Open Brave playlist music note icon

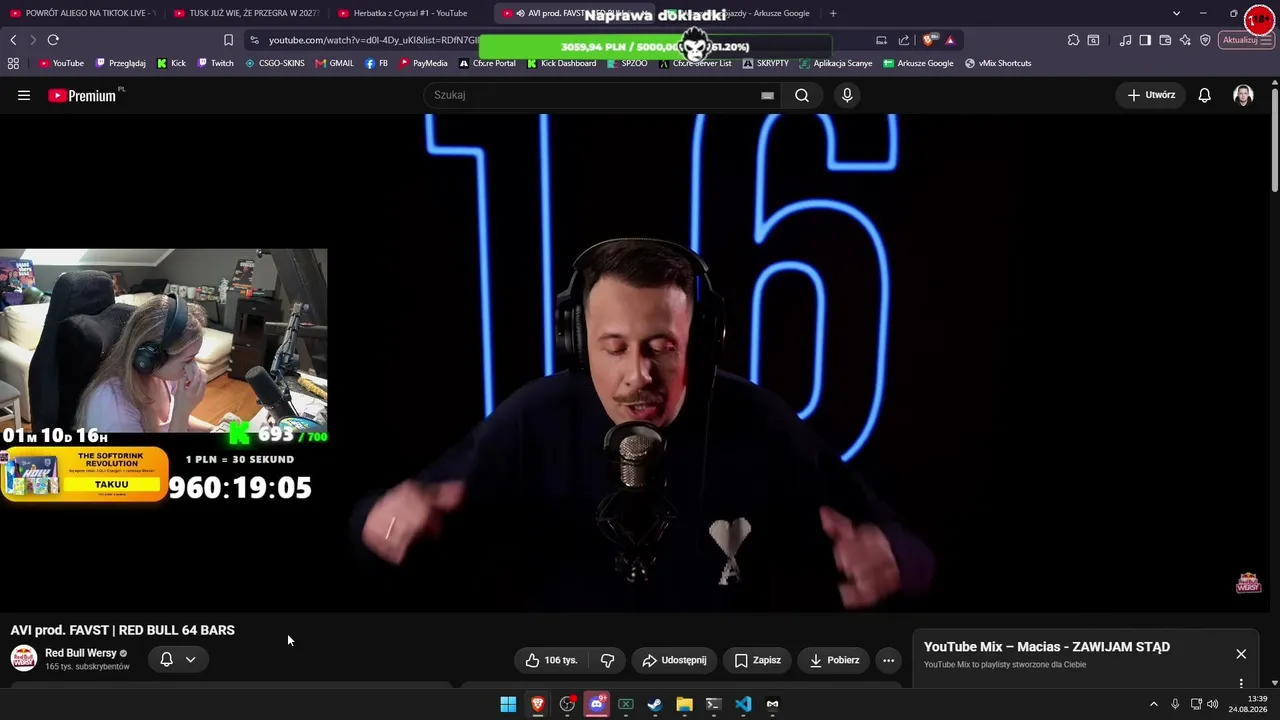(x=1126, y=40)
